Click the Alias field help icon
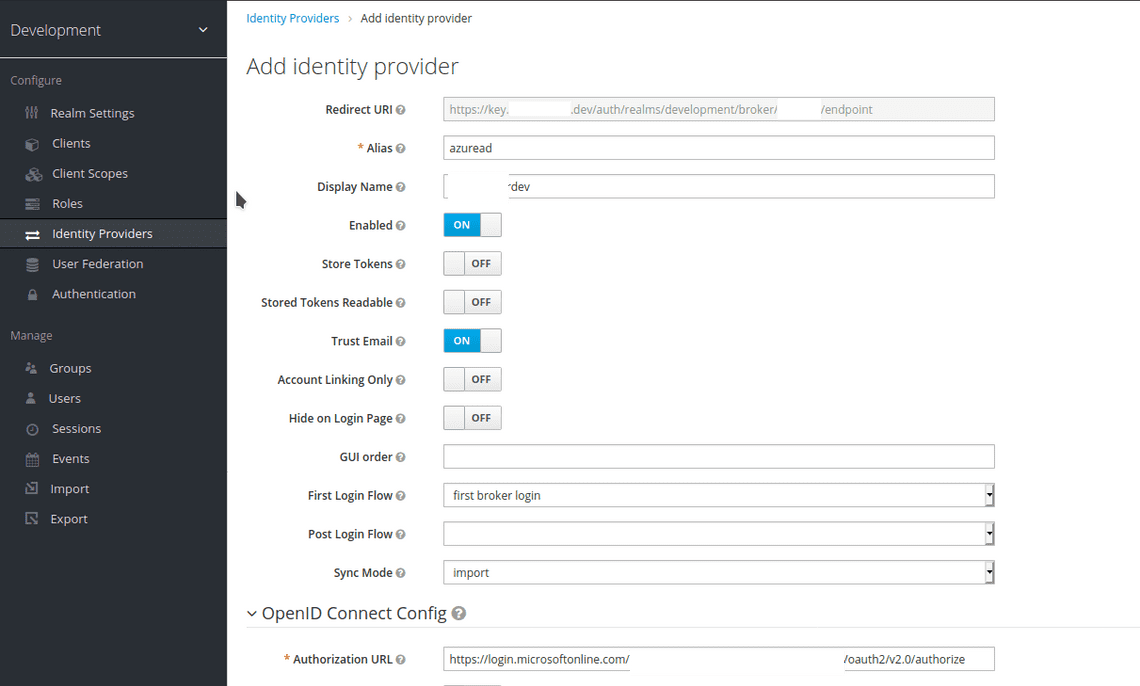1140x686 pixels. [400, 147]
